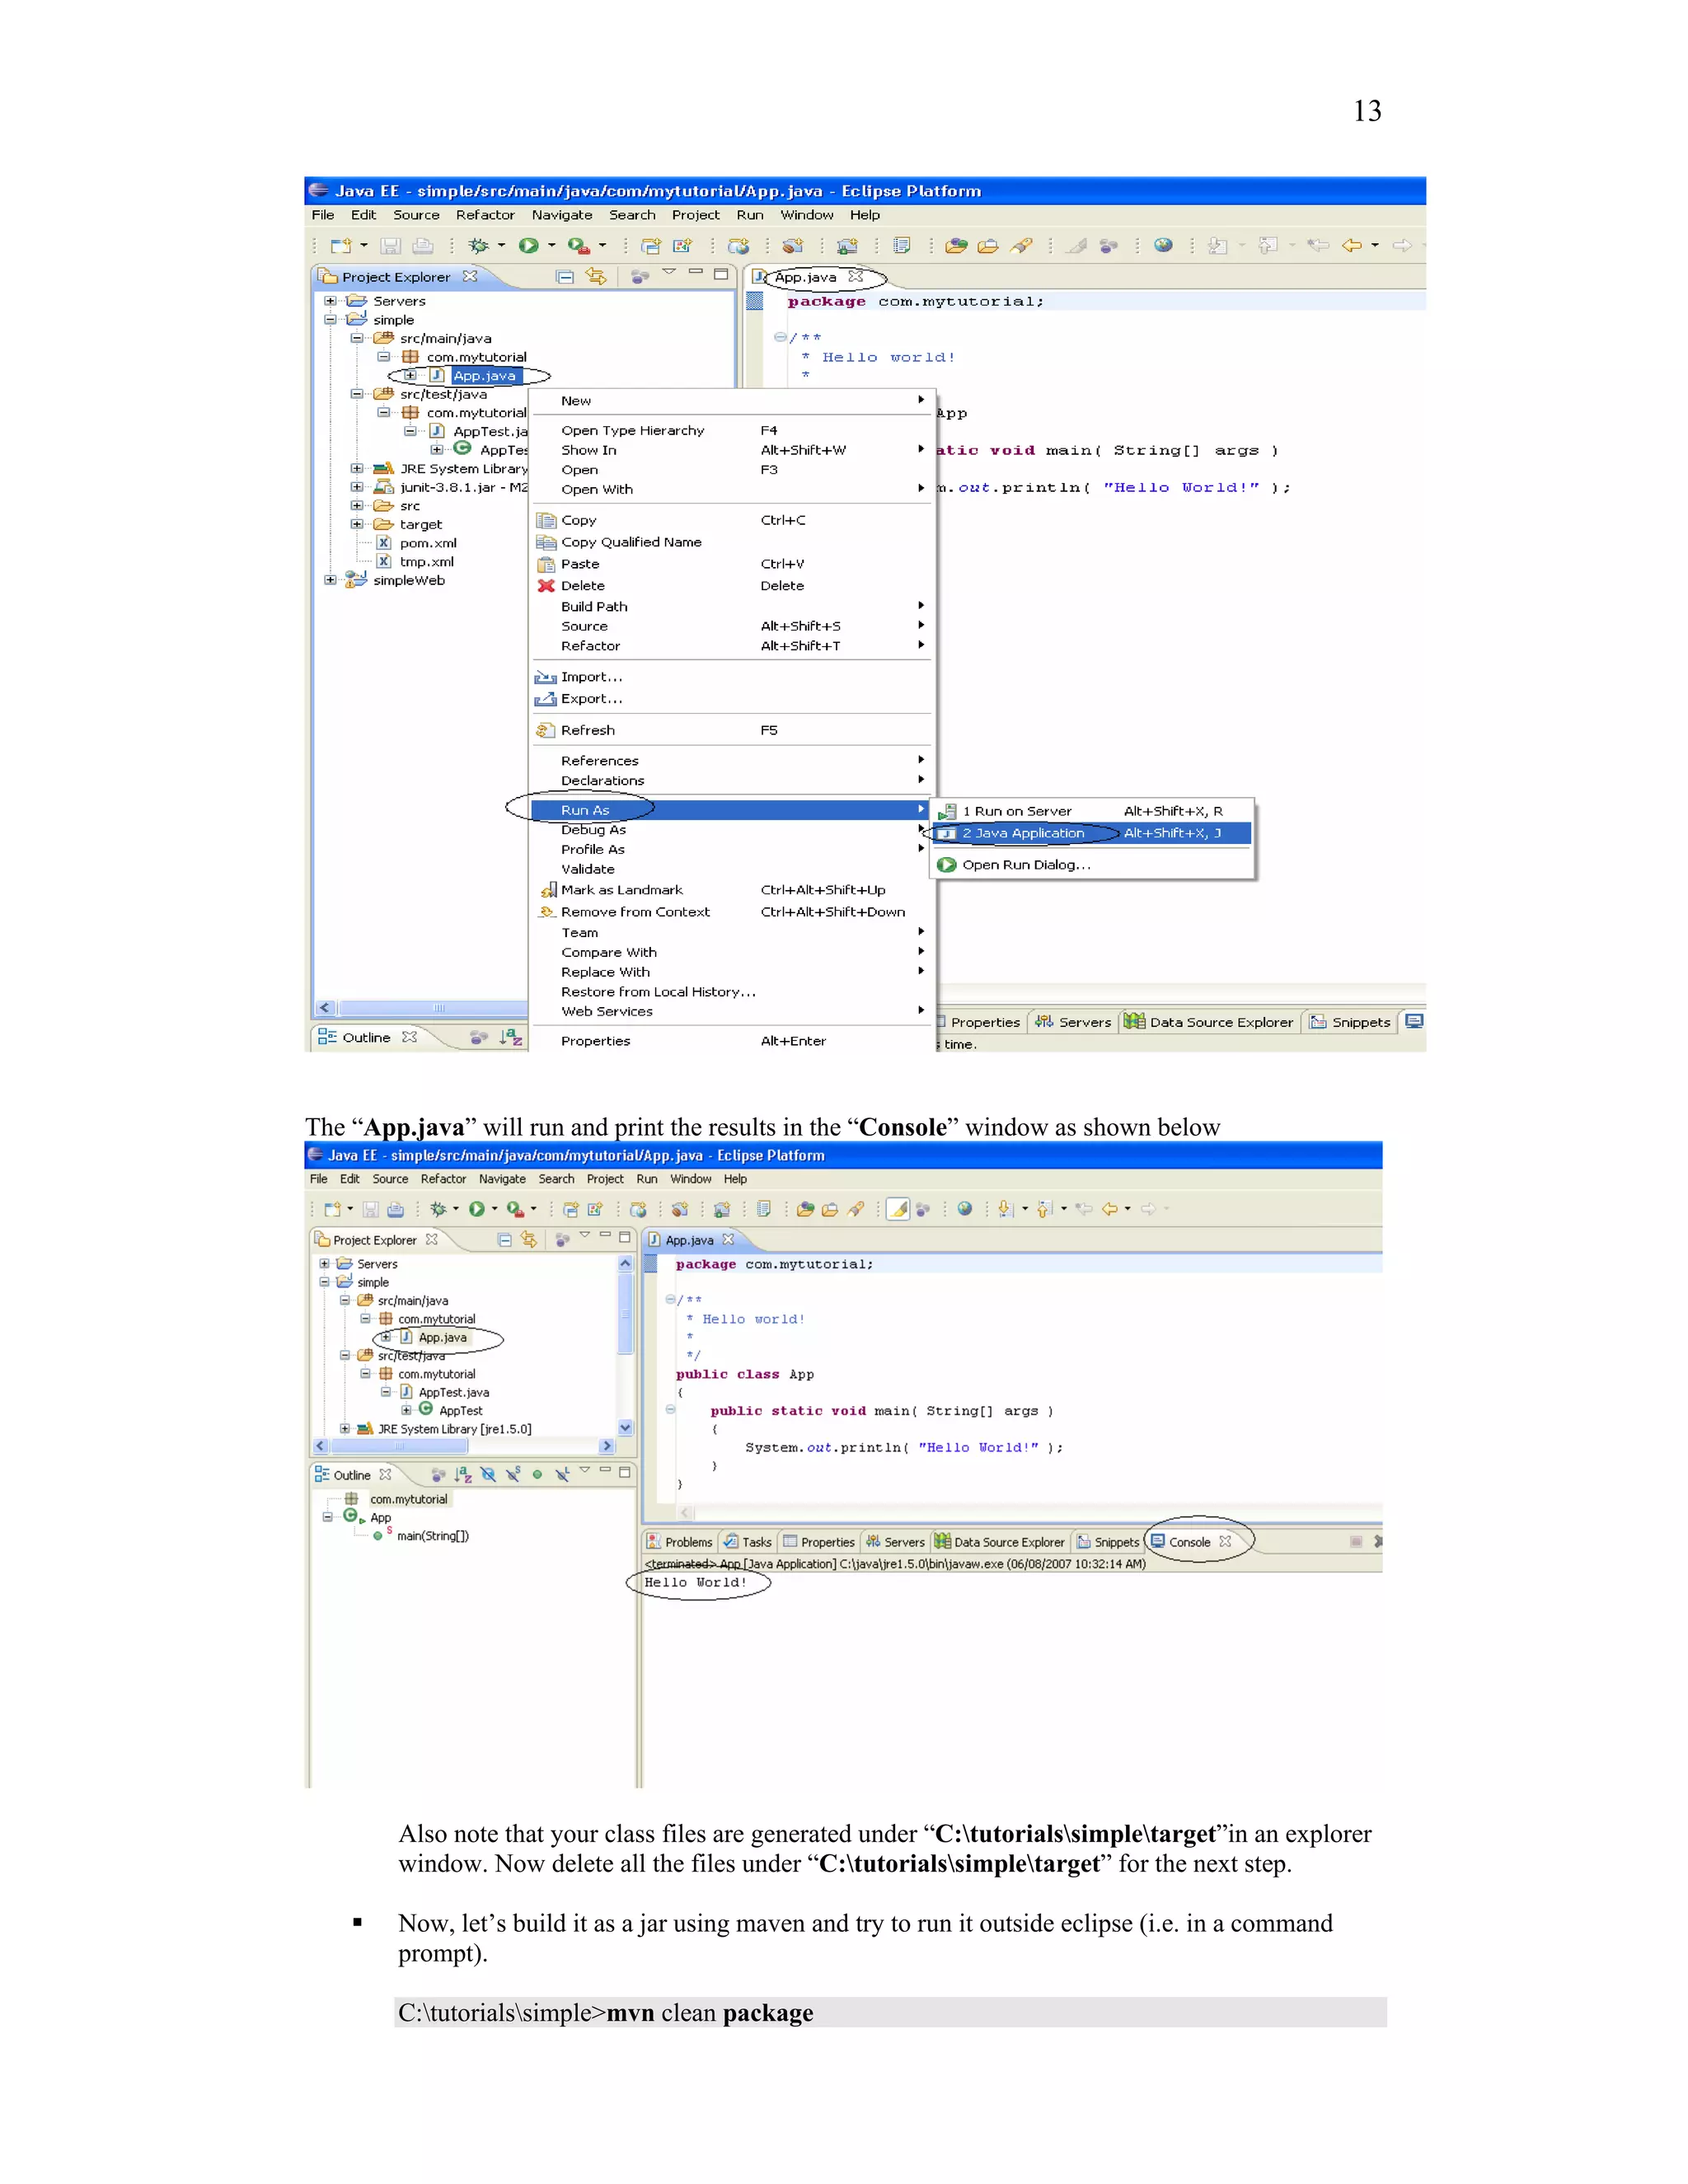Click horizontal scrollbar thumb in lower Project Explorer
This screenshot has width=1688, height=2184.
coord(399,1446)
